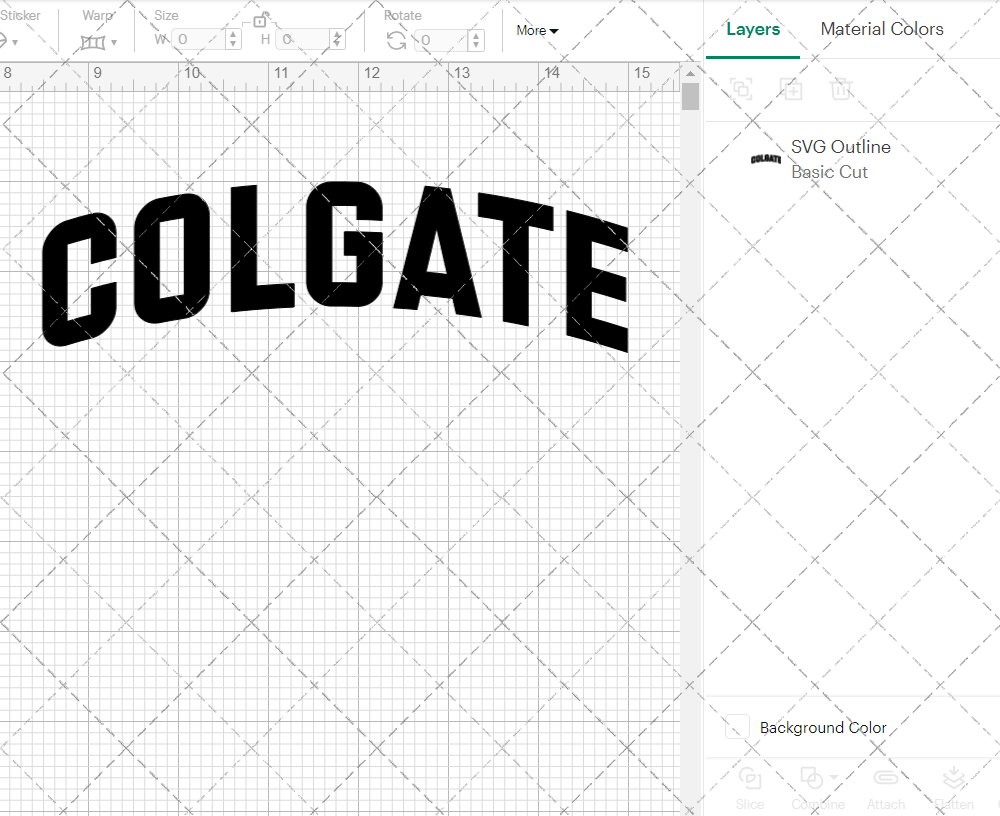
Task: Open the More dropdown menu
Action: (537, 30)
